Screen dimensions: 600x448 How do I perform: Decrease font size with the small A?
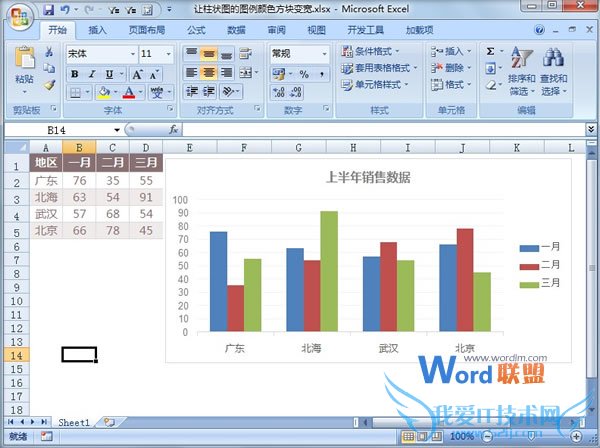(x=154, y=74)
